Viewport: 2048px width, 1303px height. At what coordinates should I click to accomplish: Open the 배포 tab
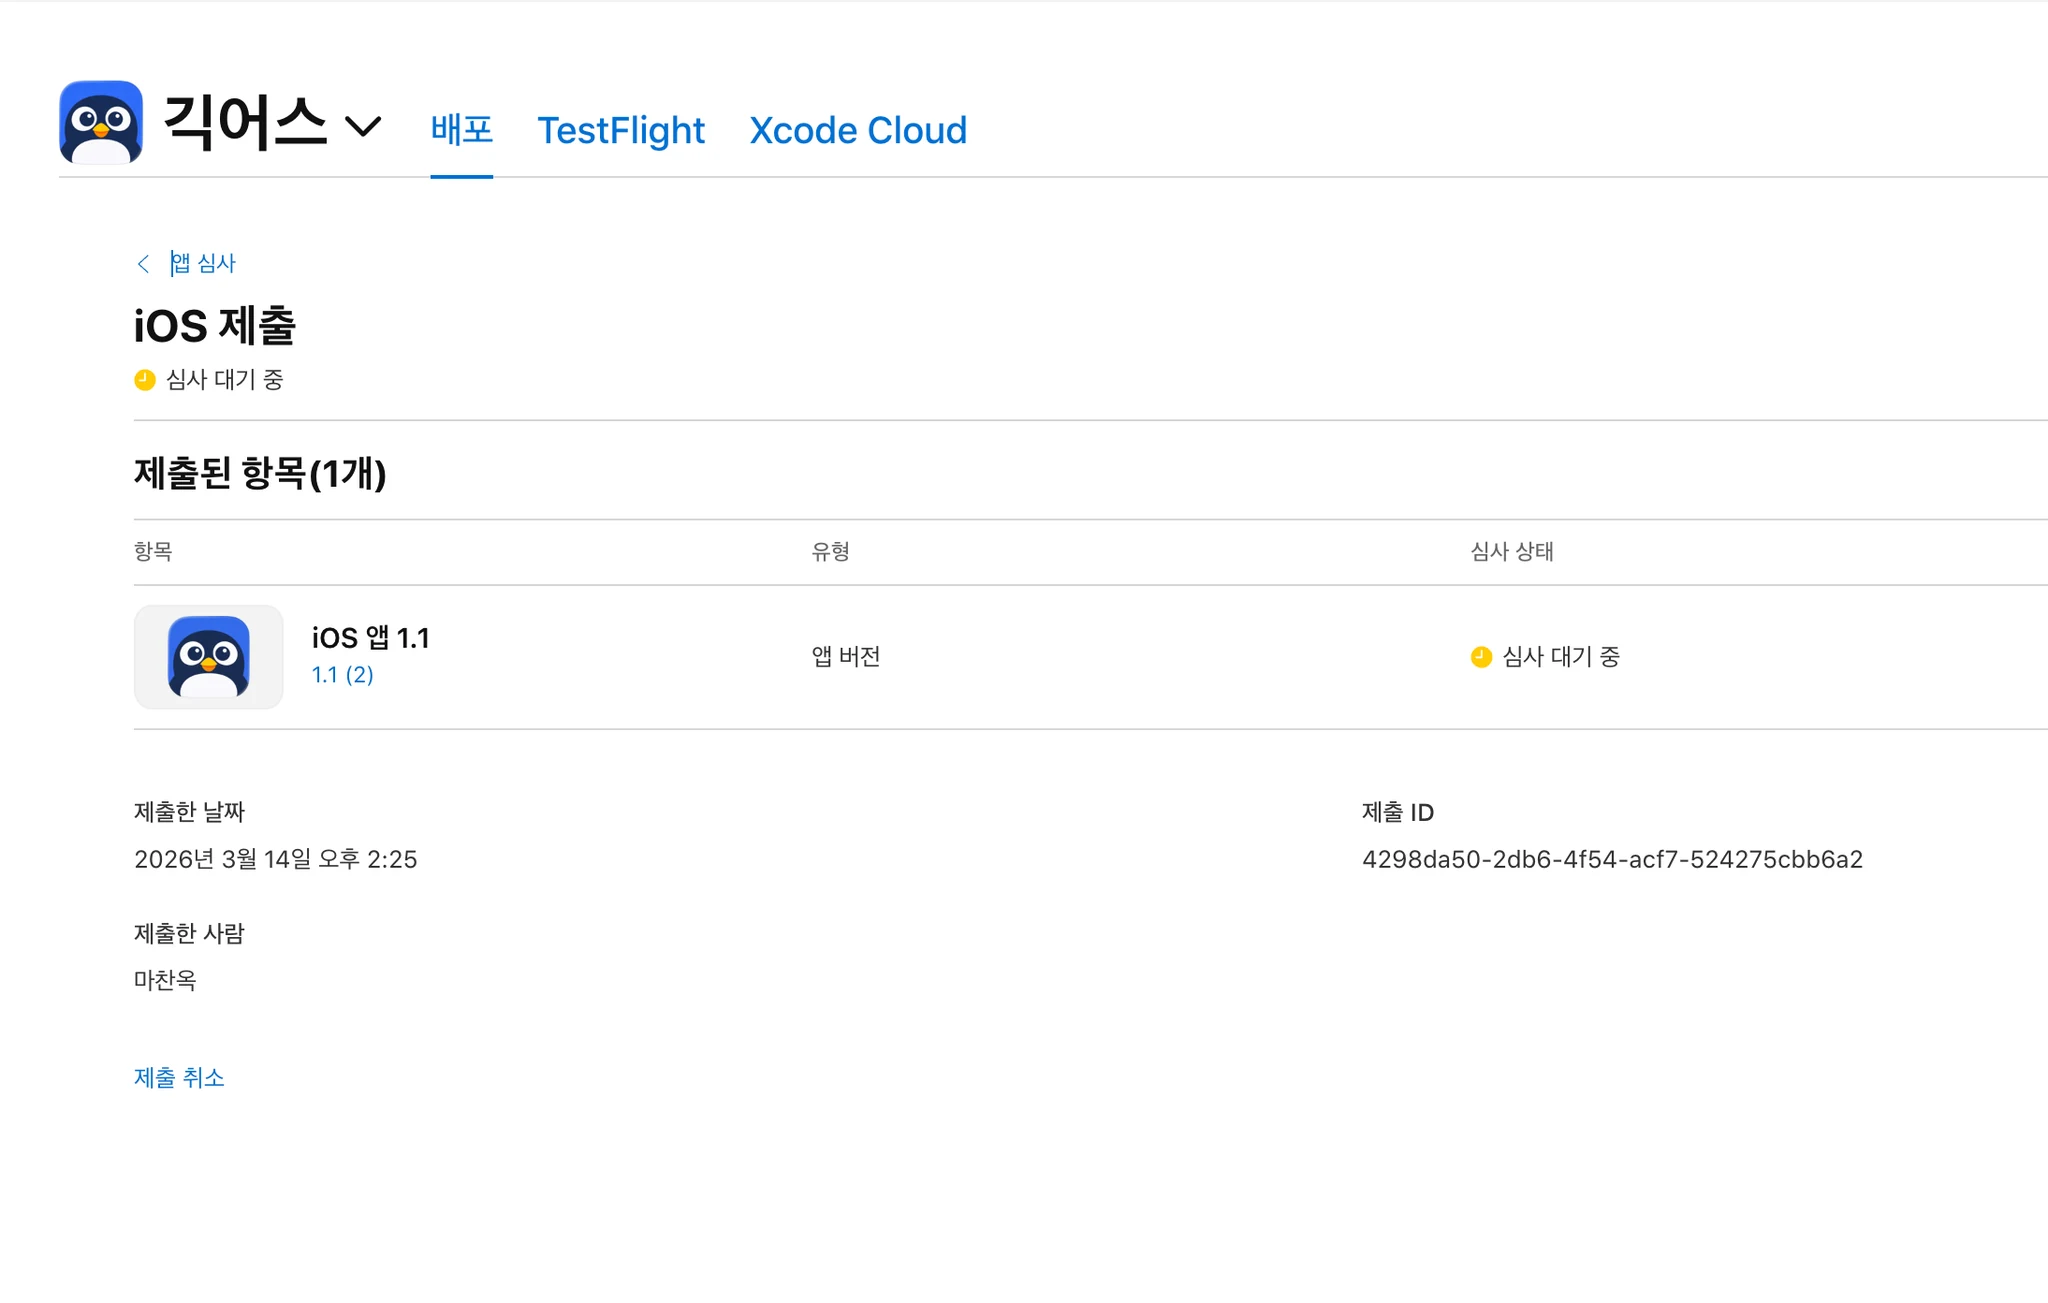pos(461,130)
